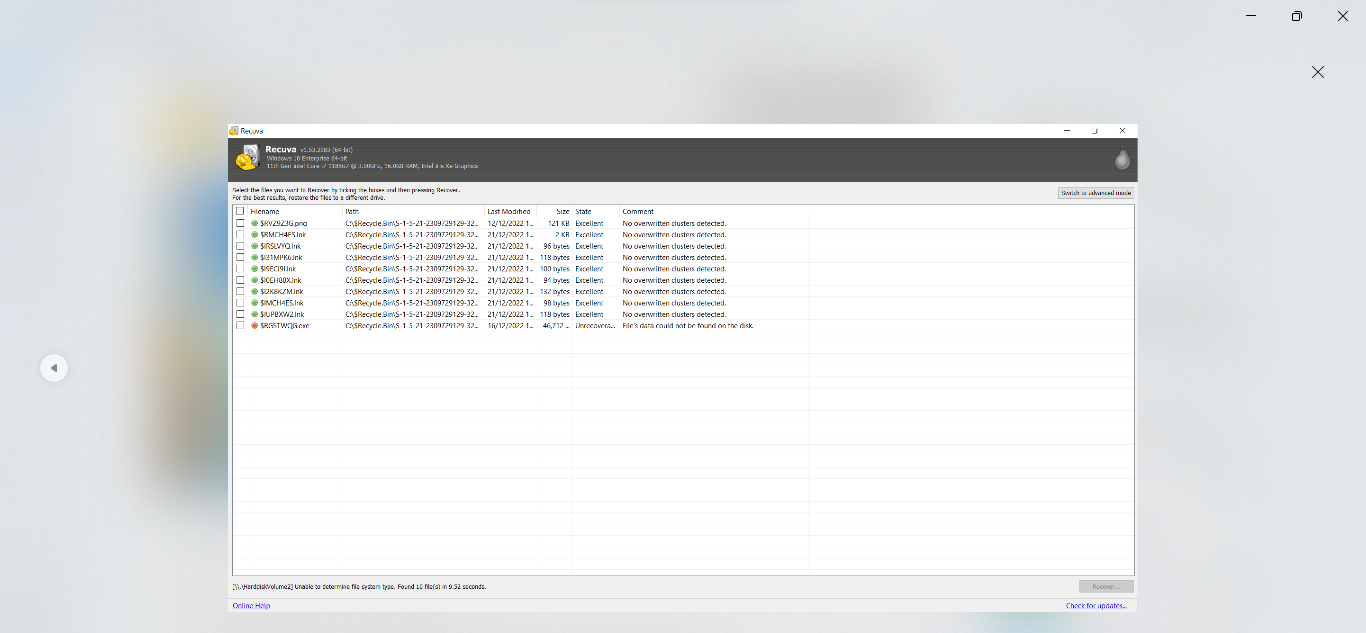Image resolution: width=1366 pixels, height=633 pixels.
Task: Click the 'File's data could not be found' comment
Action: pyautogui.click(x=688, y=325)
